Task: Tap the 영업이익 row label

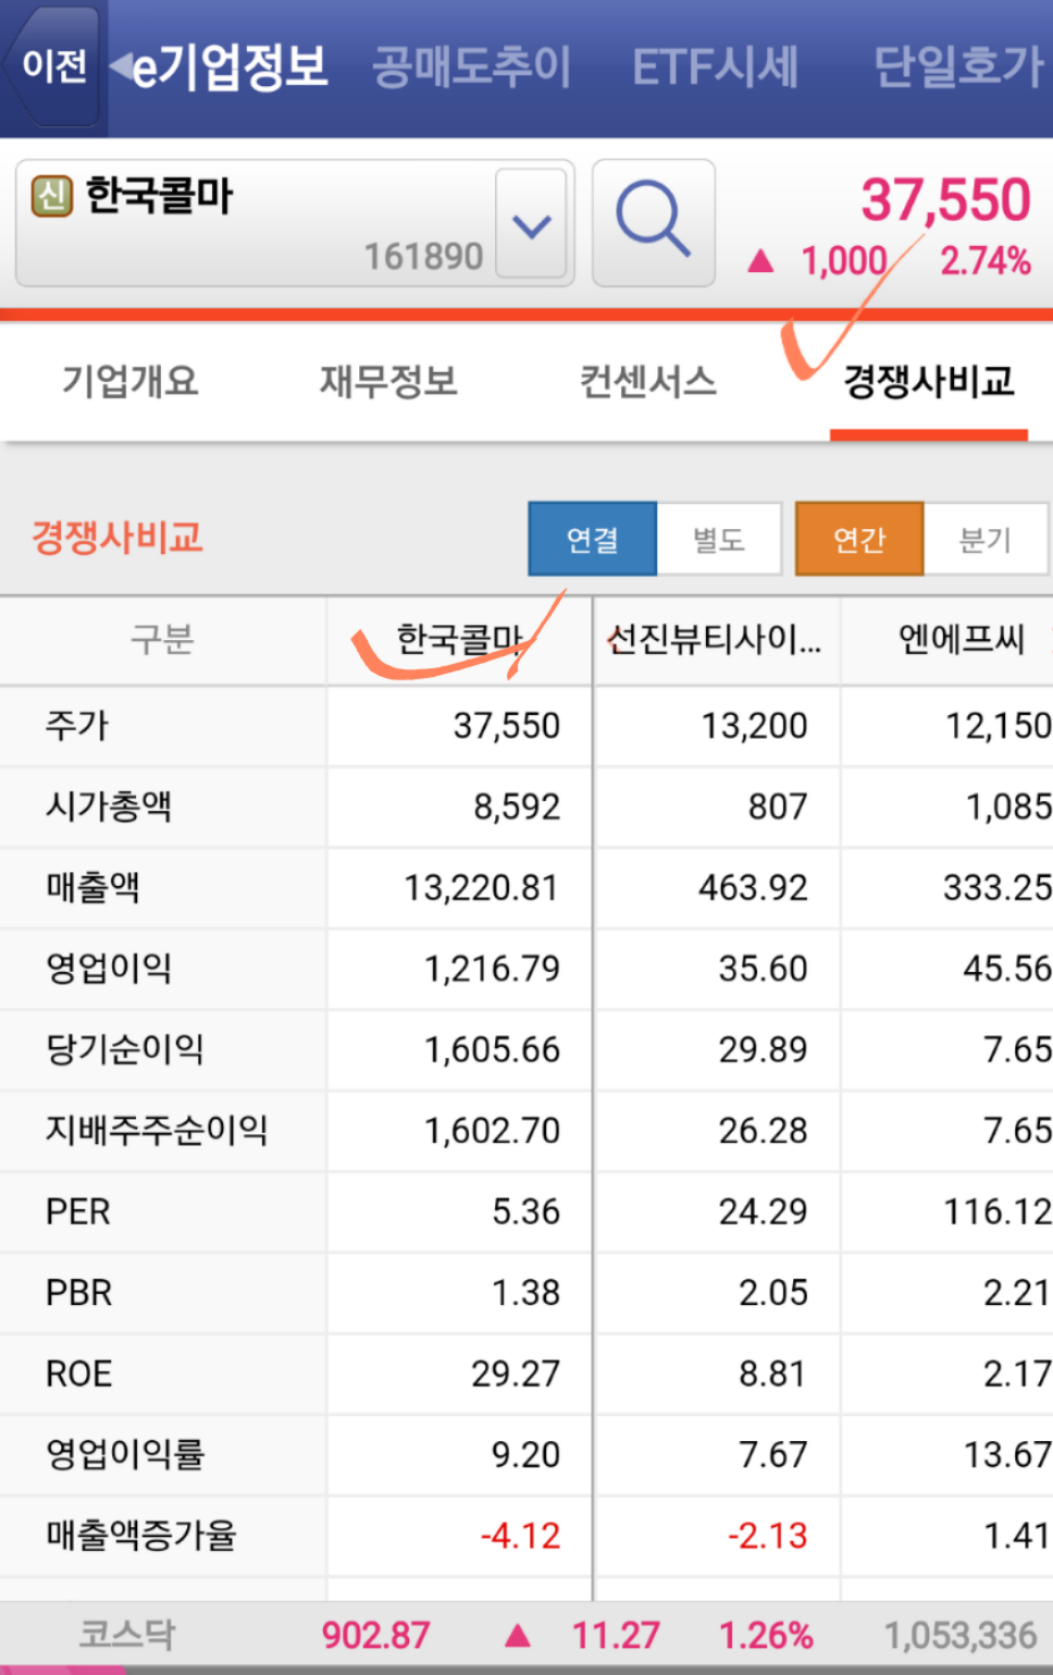Action: click(108, 968)
